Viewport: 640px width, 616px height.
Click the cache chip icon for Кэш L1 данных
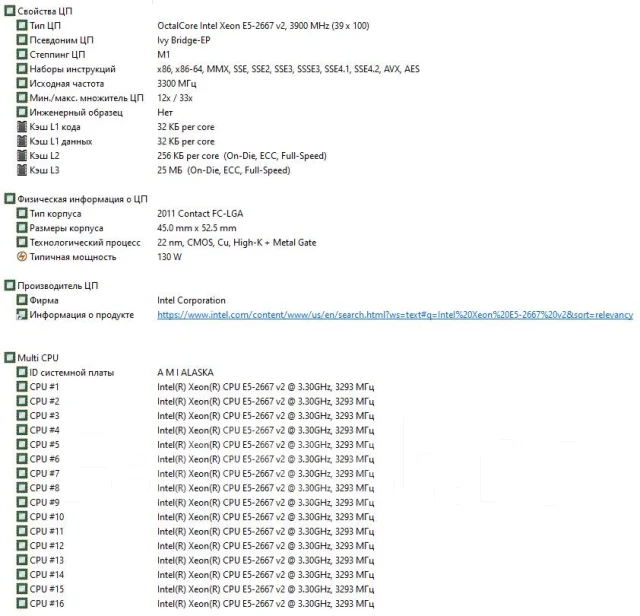pos(22,141)
